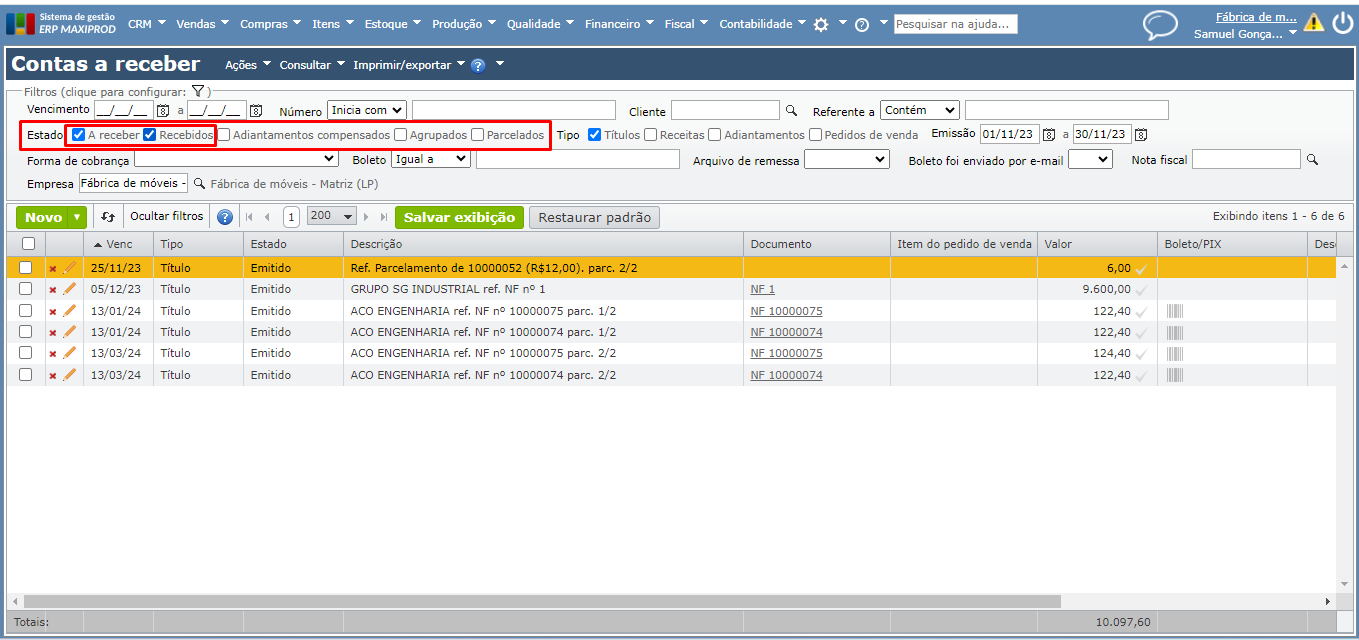
Task: Click the chat speech bubble icon
Action: 1160,25
